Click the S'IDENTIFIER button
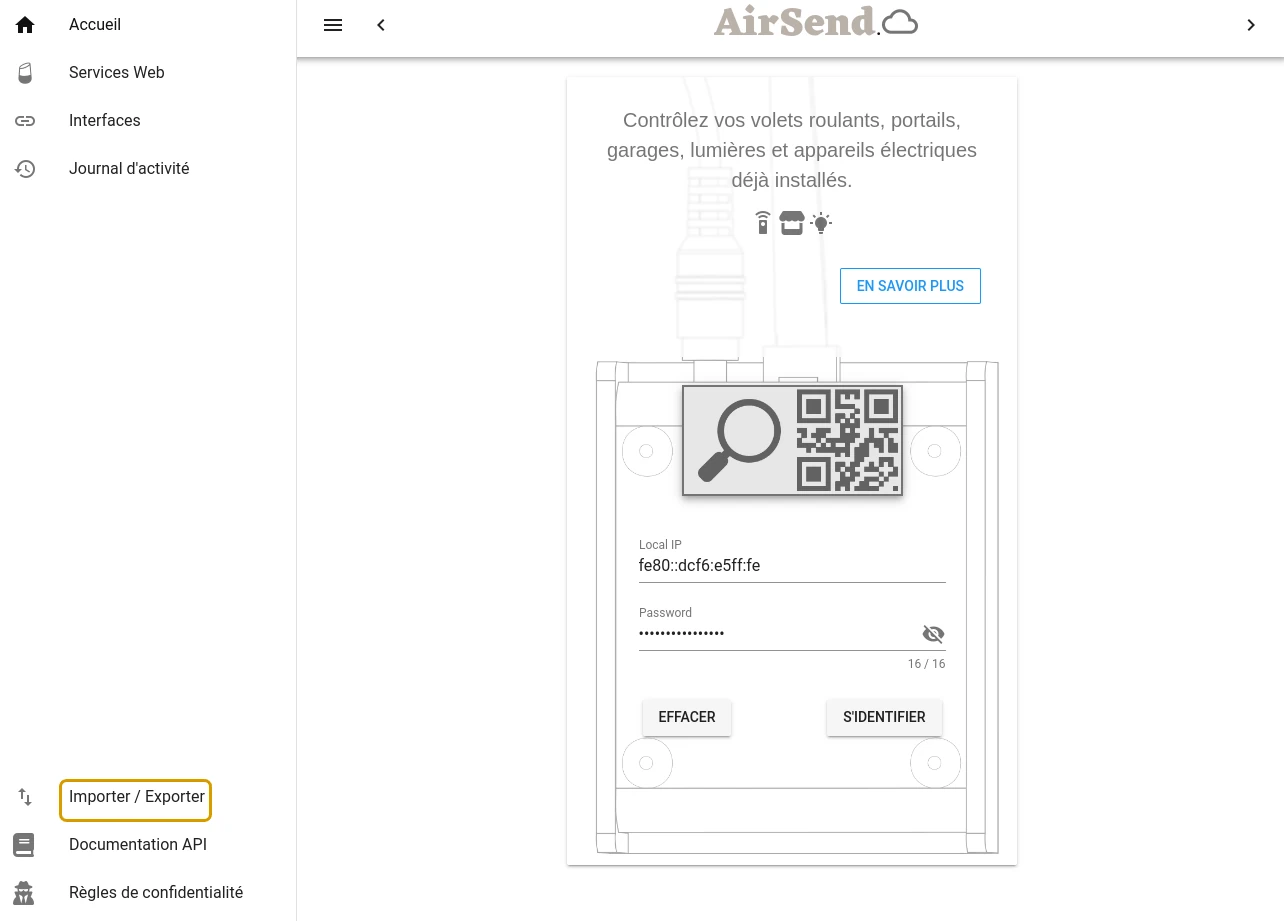Screen dimensions: 1284x921 coord(884,717)
